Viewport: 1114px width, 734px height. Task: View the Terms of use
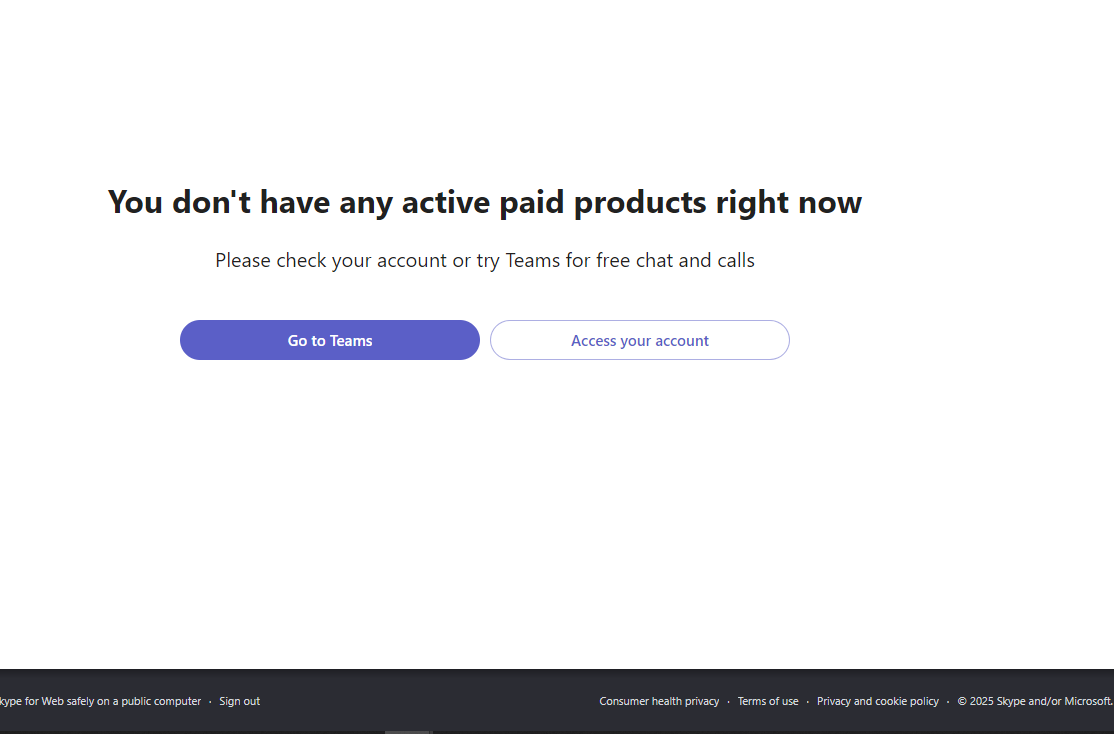click(x=767, y=701)
